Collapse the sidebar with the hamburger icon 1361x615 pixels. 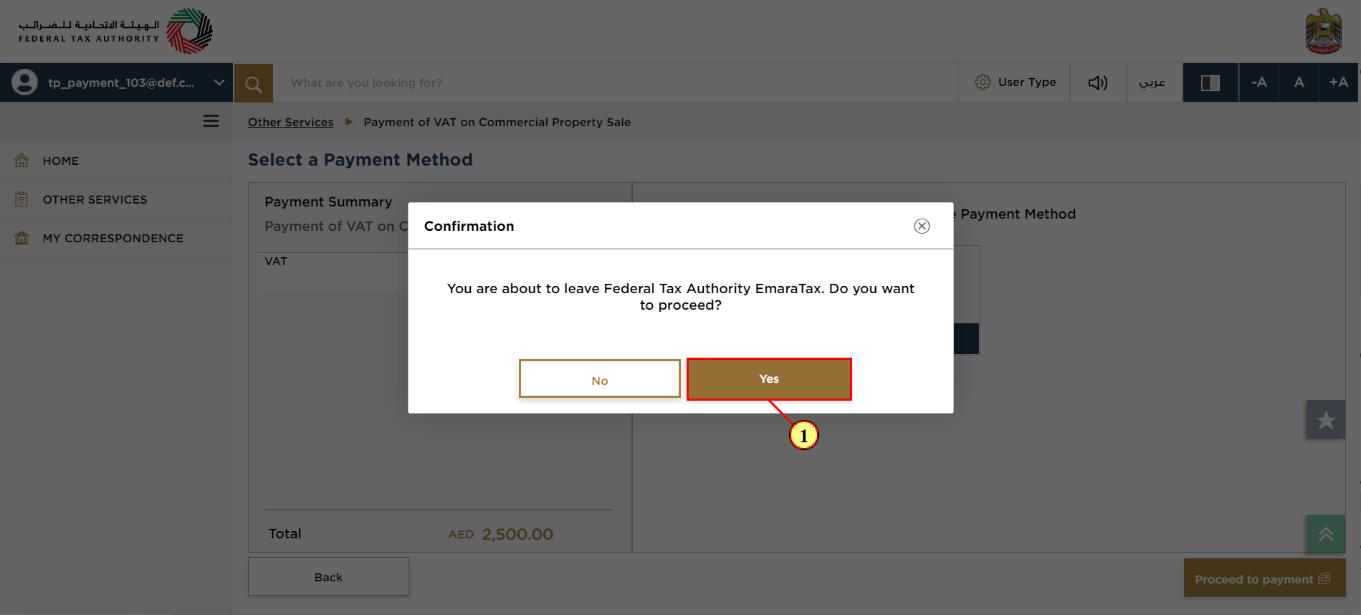point(211,121)
